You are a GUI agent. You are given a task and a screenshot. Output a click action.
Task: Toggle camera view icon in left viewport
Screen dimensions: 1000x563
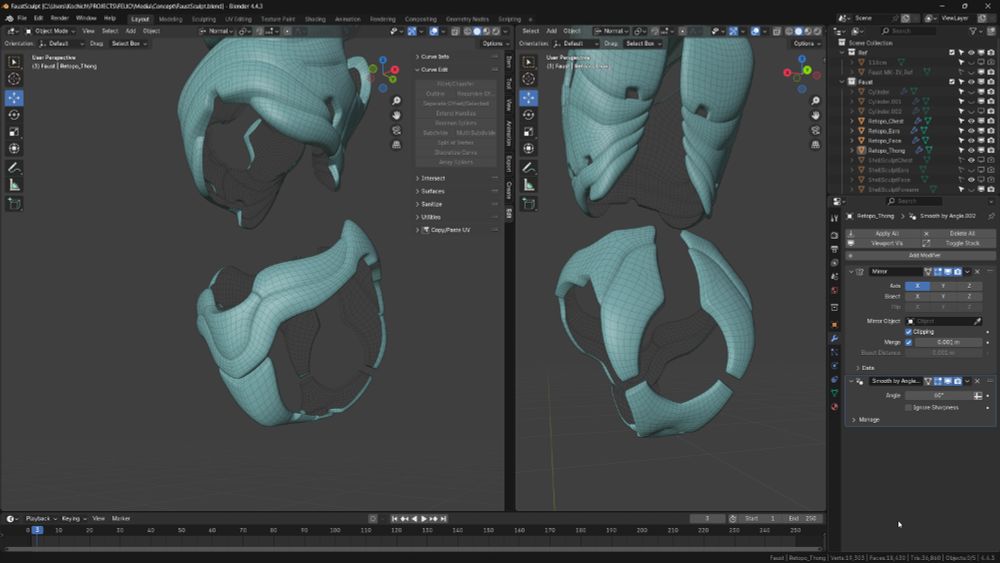[x=396, y=130]
